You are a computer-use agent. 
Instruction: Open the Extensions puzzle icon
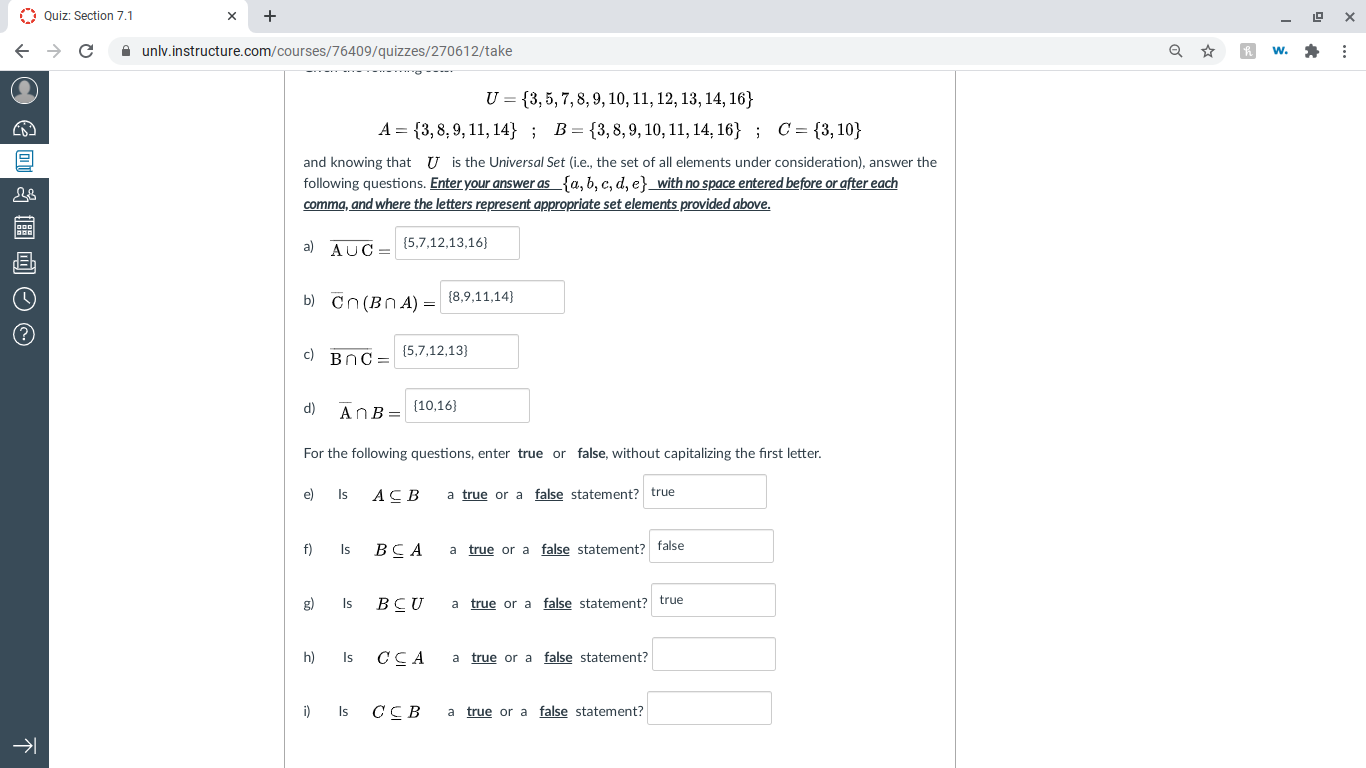point(1312,51)
